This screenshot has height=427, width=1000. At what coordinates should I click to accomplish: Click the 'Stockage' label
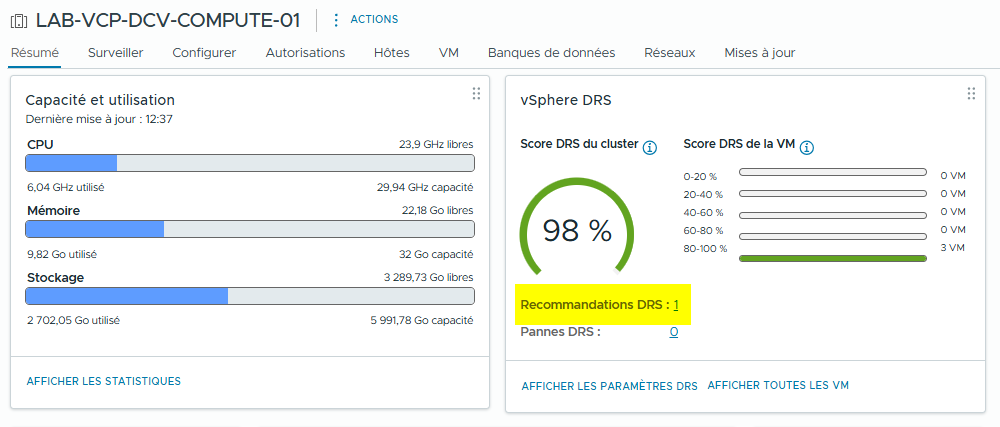[55, 278]
